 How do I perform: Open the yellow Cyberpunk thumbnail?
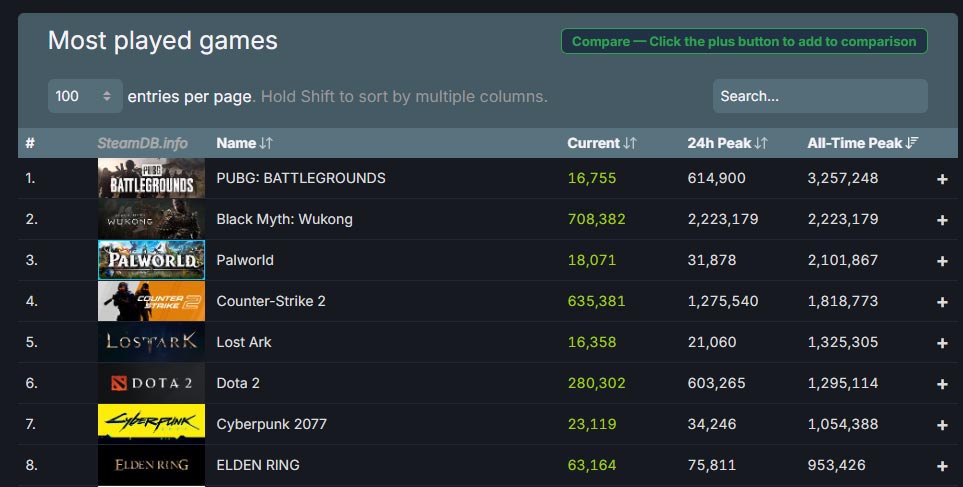click(x=151, y=424)
